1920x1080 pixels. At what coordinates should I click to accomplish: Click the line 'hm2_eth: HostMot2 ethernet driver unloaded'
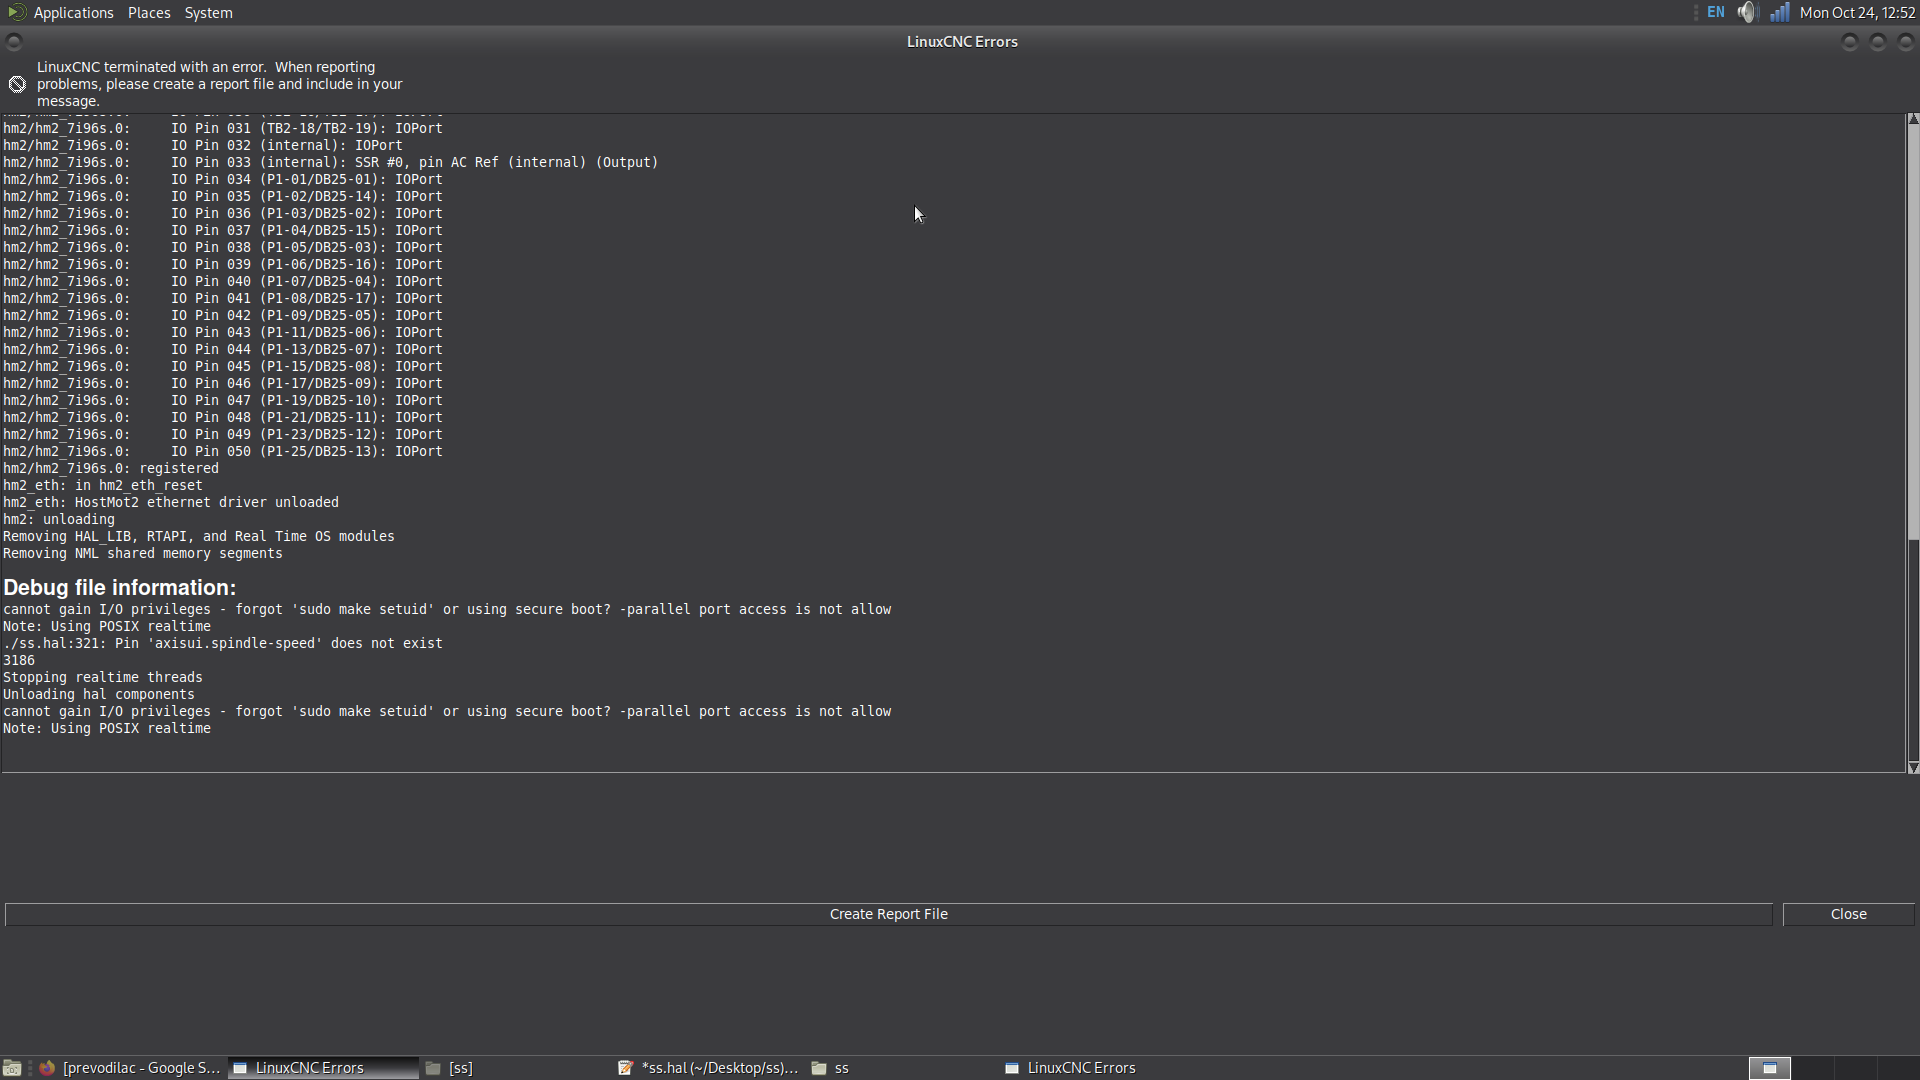point(171,502)
